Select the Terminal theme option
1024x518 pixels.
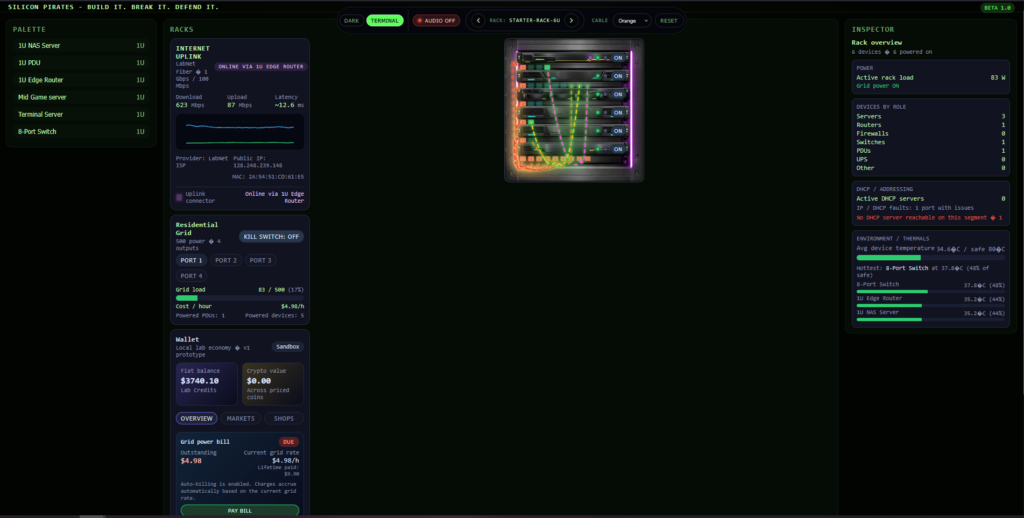click(385, 20)
